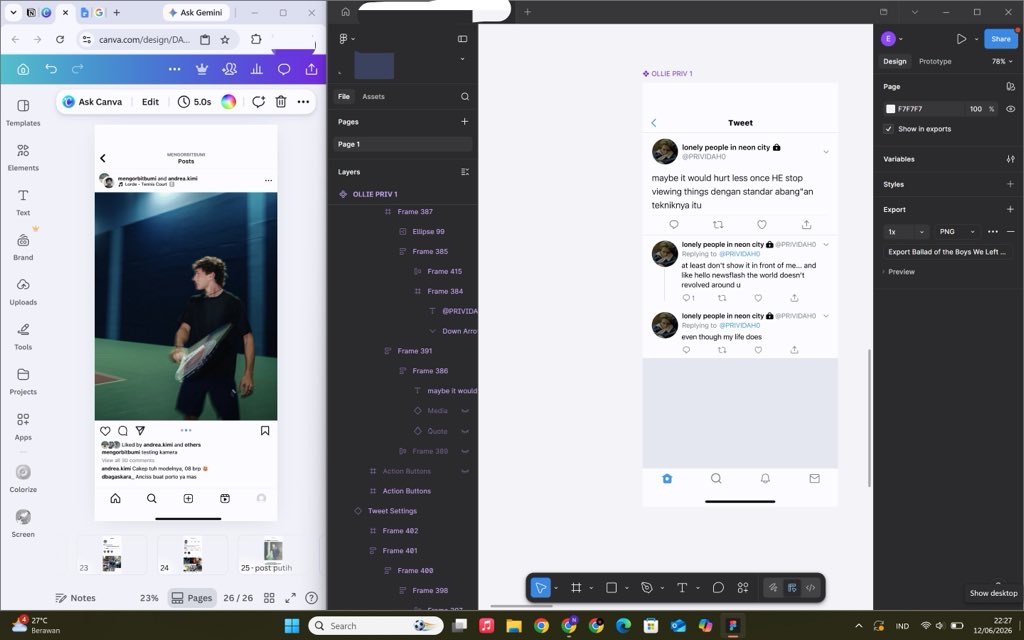Toggle visibility of Frame 388 layer
The width and height of the screenshot is (1024, 640).
466,451
